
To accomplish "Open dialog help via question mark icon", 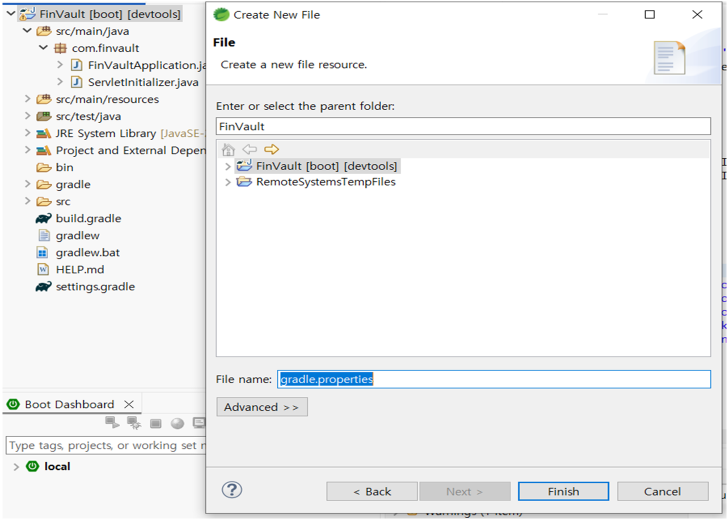I will [x=232, y=490].
